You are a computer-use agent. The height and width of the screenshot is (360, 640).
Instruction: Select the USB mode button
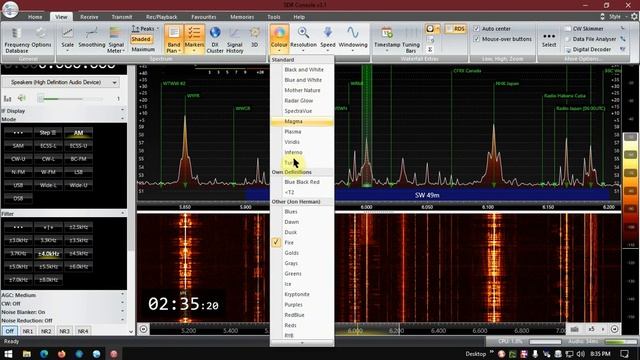[18, 185]
